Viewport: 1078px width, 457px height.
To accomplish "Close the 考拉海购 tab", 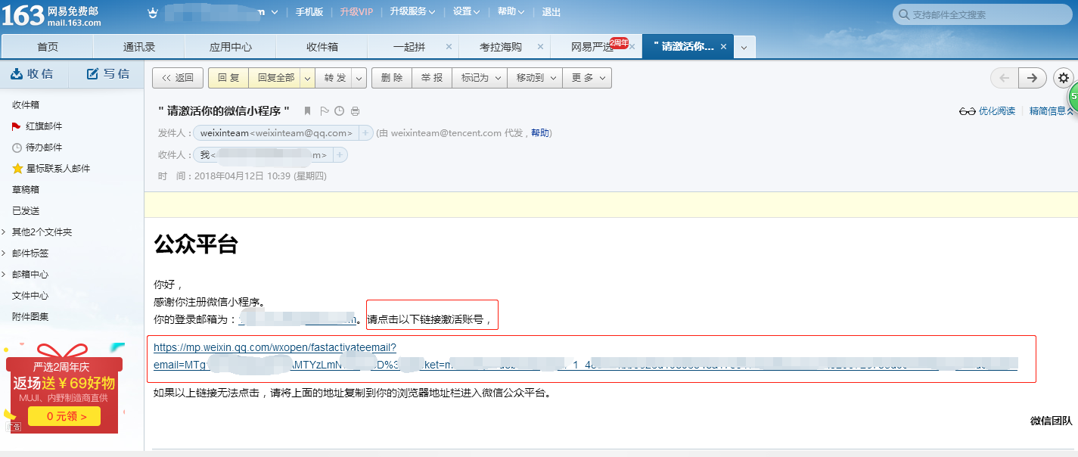I will [x=541, y=47].
